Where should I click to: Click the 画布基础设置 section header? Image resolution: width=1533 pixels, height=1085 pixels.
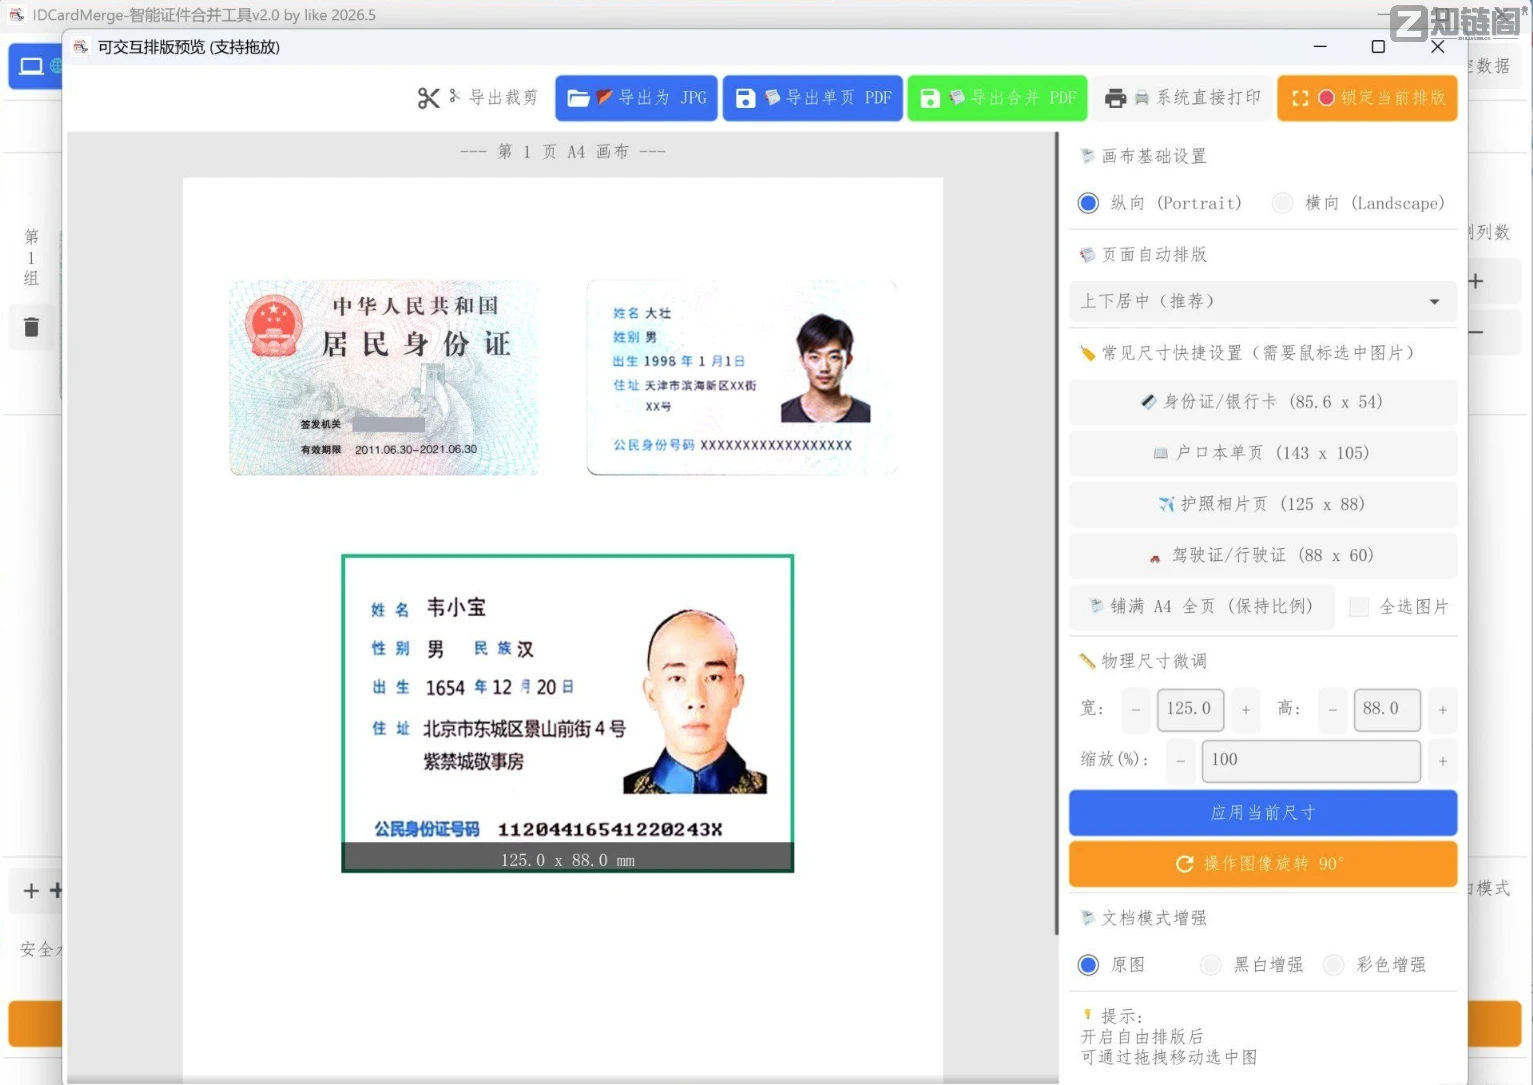[x=1154, y=156]
